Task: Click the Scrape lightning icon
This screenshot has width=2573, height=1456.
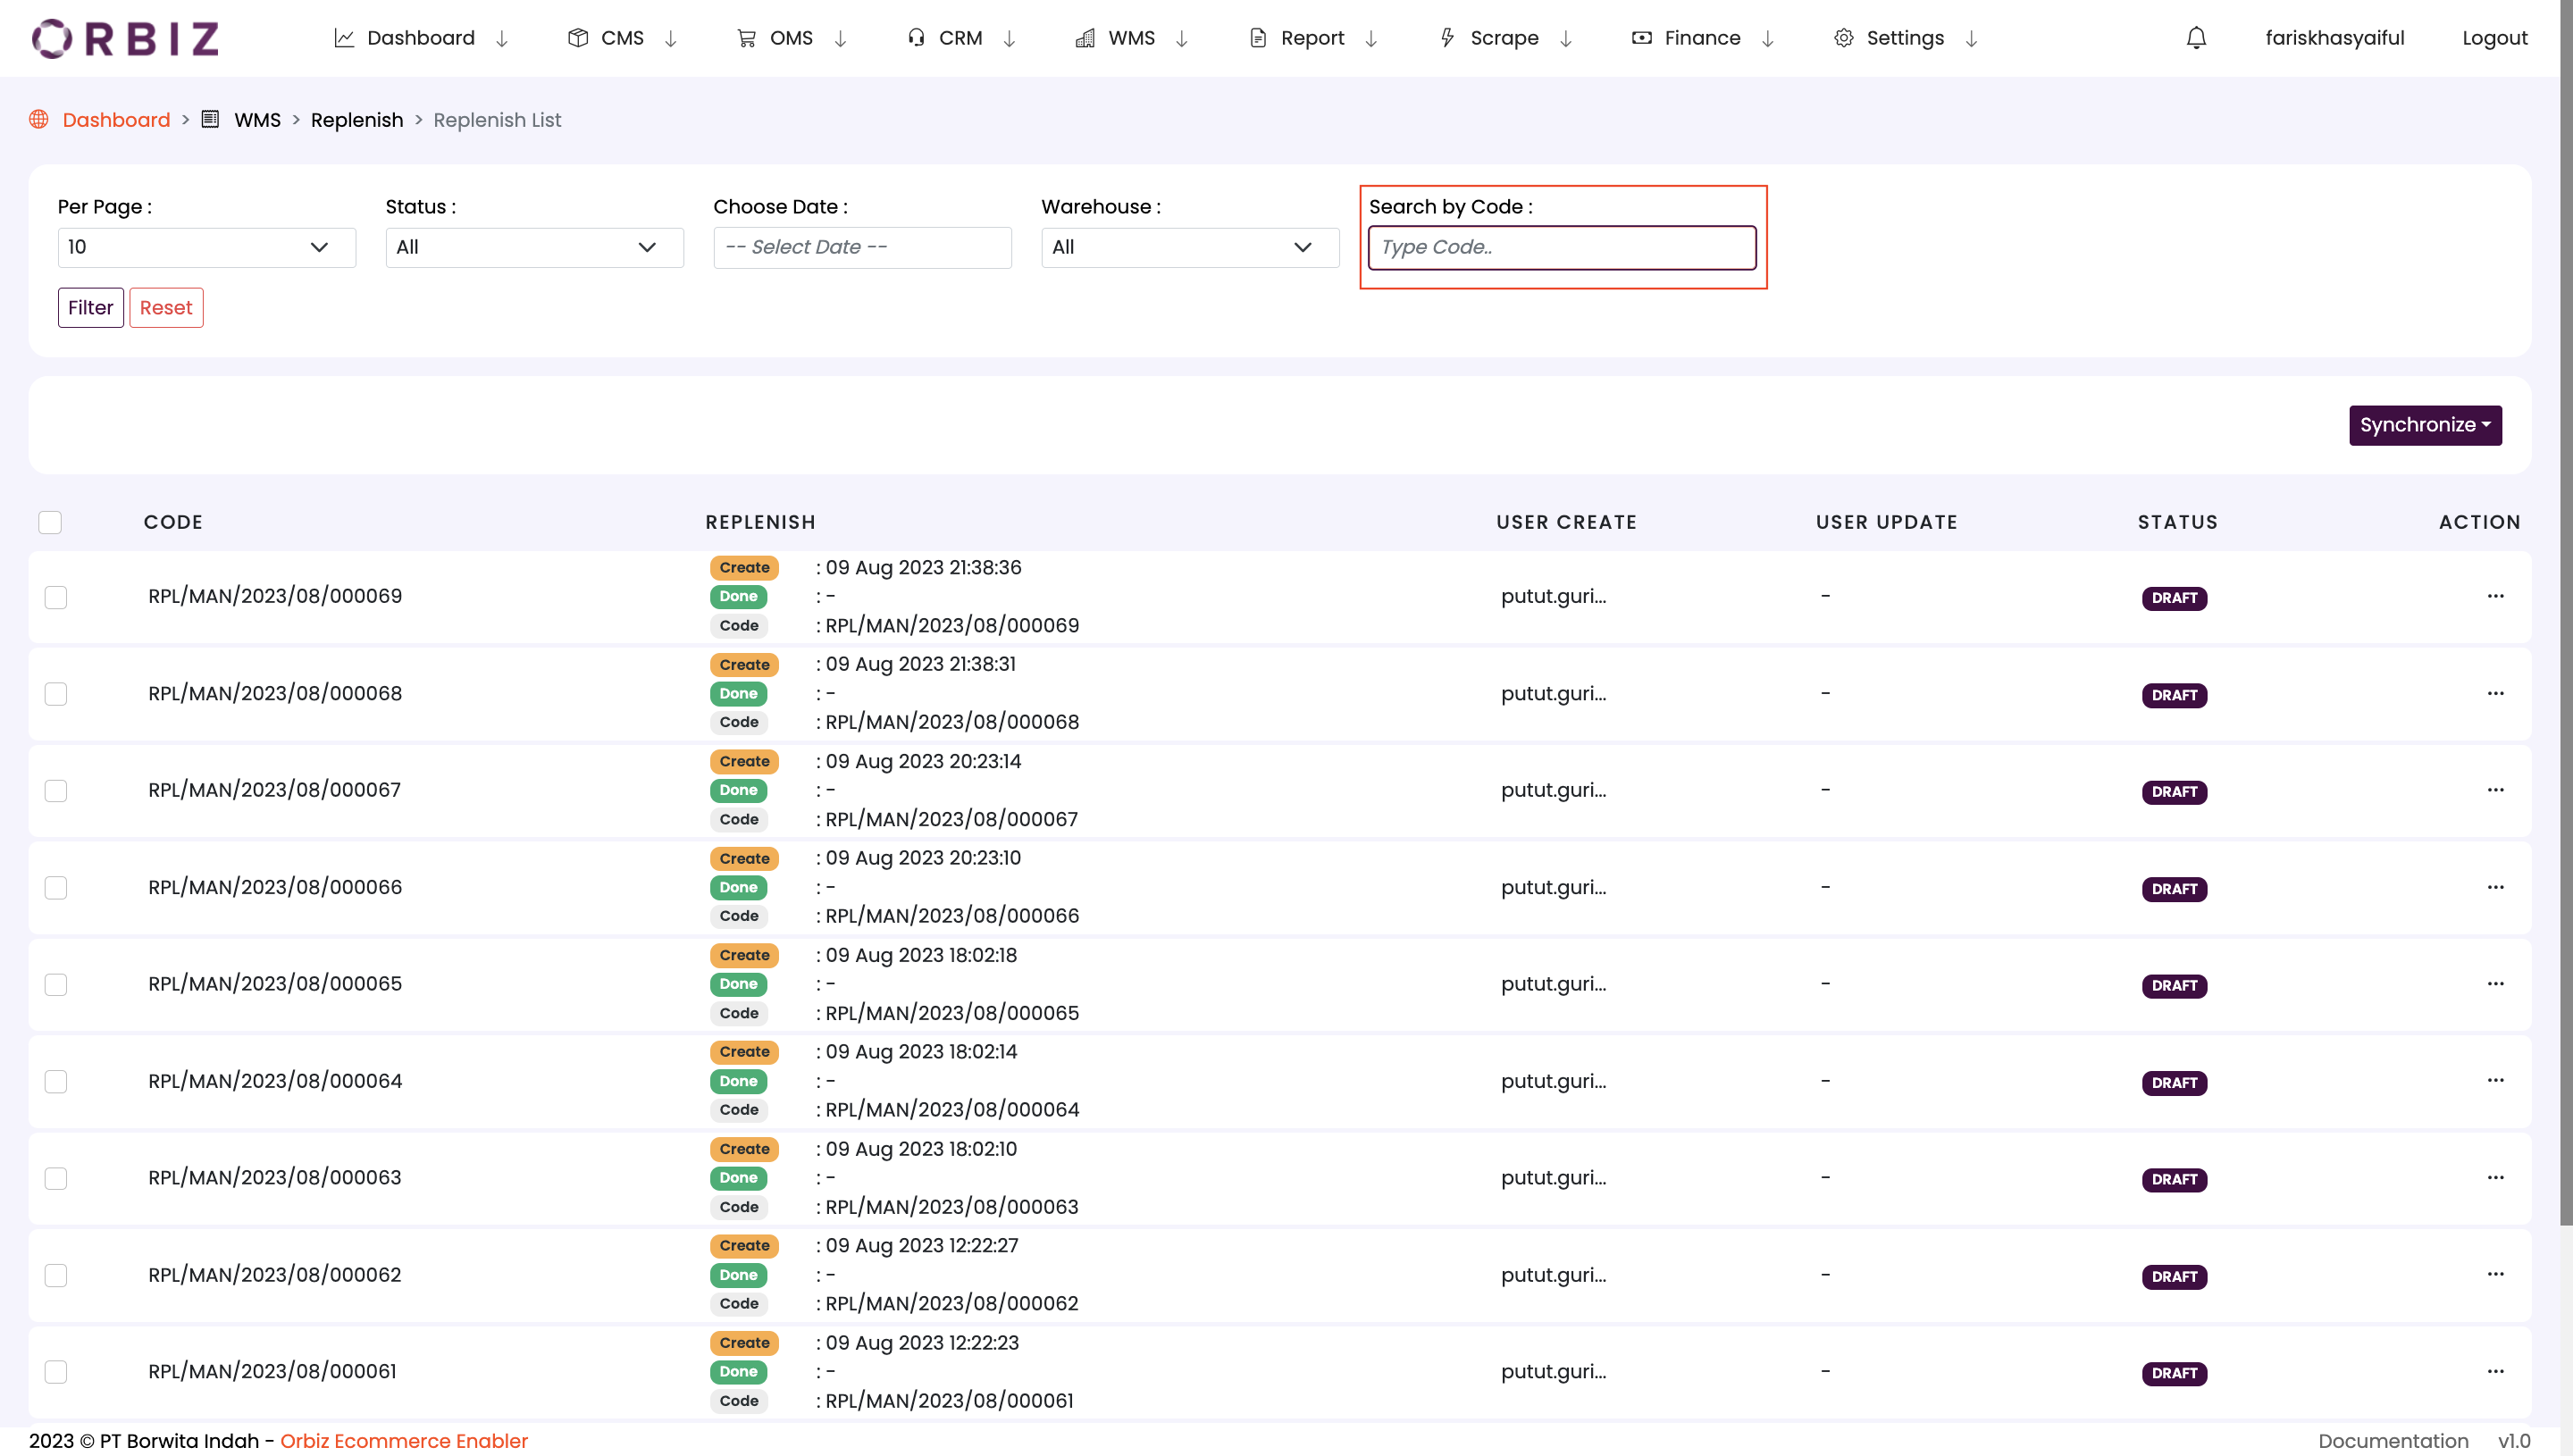Action: [x=1447, y=38]
